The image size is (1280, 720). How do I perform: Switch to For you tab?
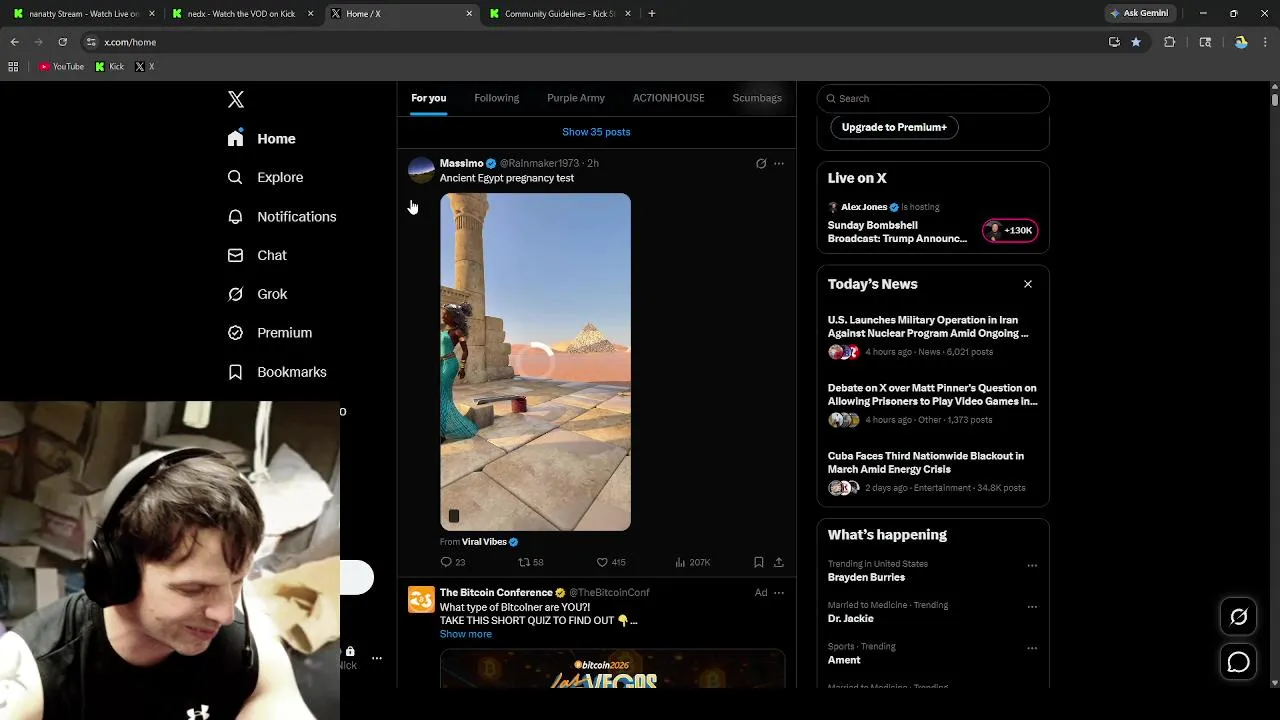[428, 98]
